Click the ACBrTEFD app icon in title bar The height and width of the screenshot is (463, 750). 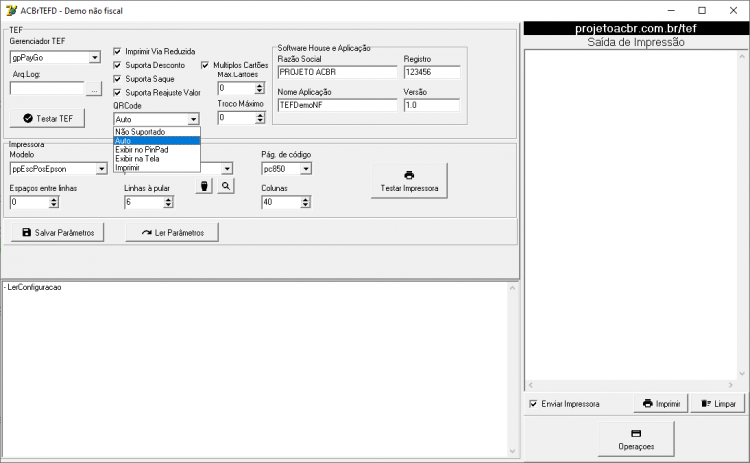tap(11, 11)
